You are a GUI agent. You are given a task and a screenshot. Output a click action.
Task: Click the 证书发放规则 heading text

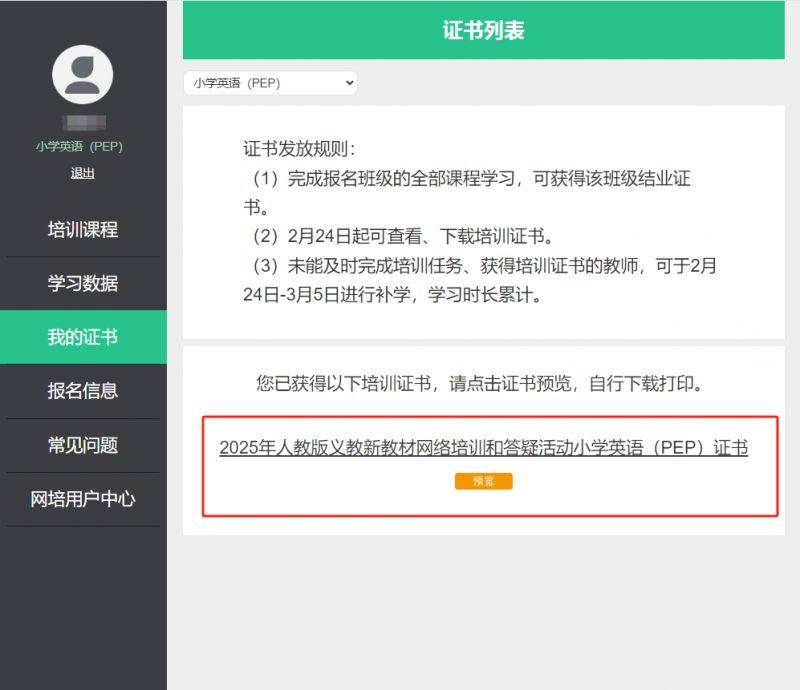[299, 149]
